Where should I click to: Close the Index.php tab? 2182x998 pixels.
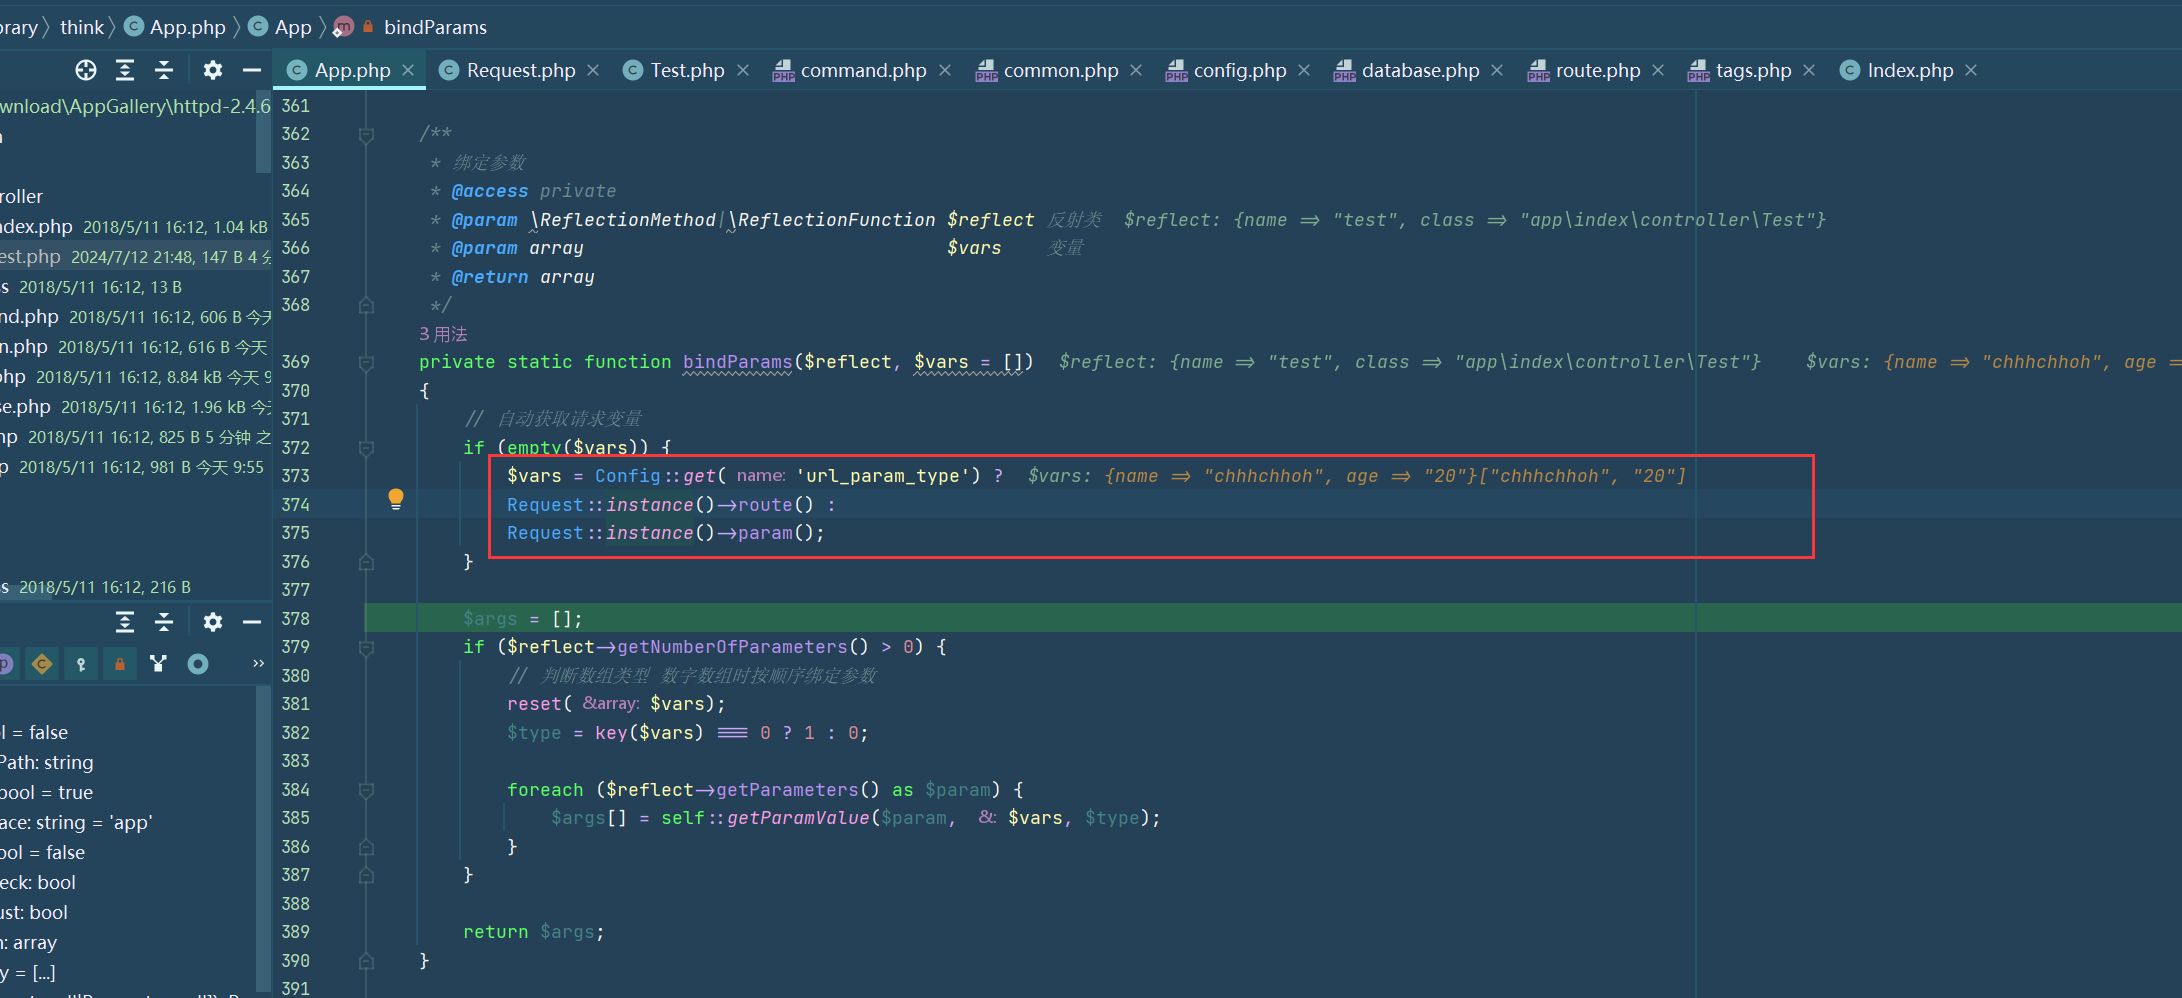click(x=1971, y=70)
